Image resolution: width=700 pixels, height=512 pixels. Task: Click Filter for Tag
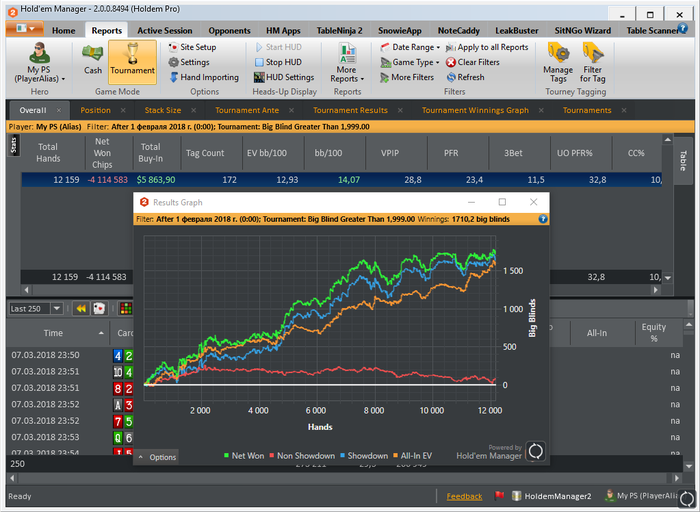(x=592, y=62)
